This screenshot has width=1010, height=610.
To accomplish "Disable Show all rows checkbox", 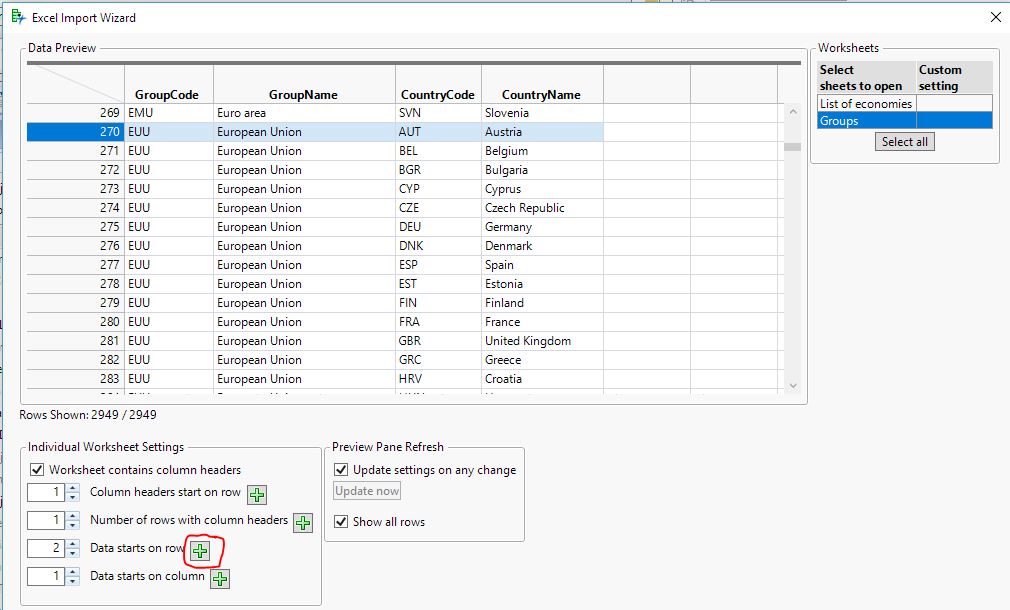I will pos(341,522).
